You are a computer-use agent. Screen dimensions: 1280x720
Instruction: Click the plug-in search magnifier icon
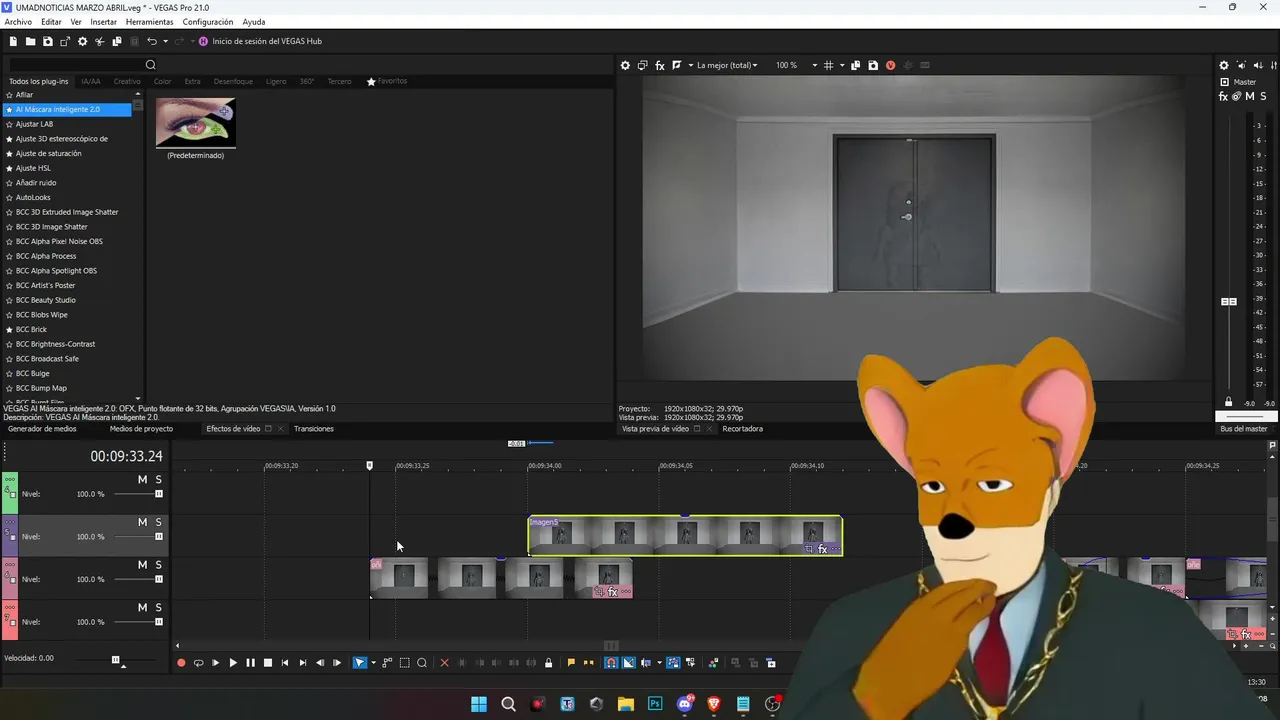tap(151, 65)
